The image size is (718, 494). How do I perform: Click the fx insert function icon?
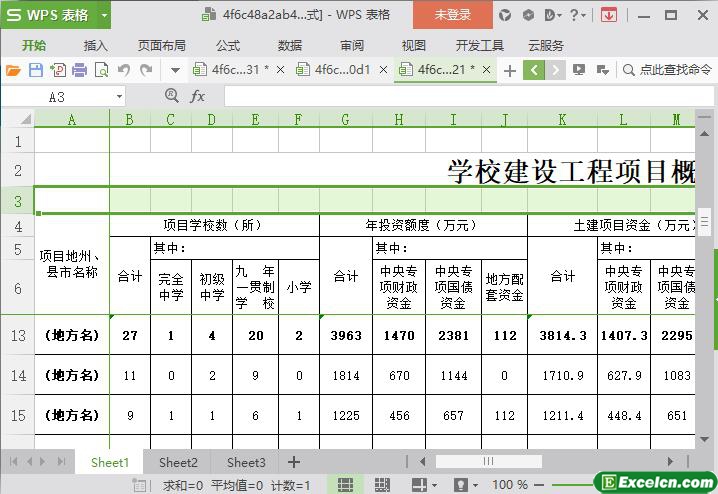pos(198,96)
